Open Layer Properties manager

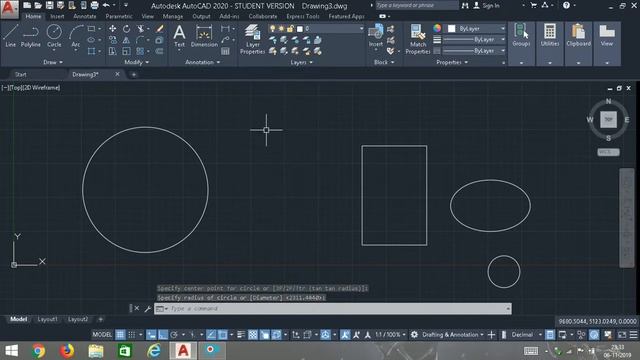coord(252,39)
